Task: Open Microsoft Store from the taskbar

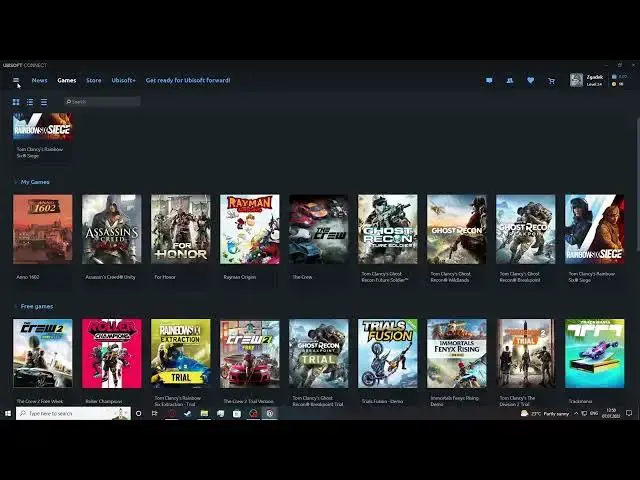Action: [x=237, y=413]
